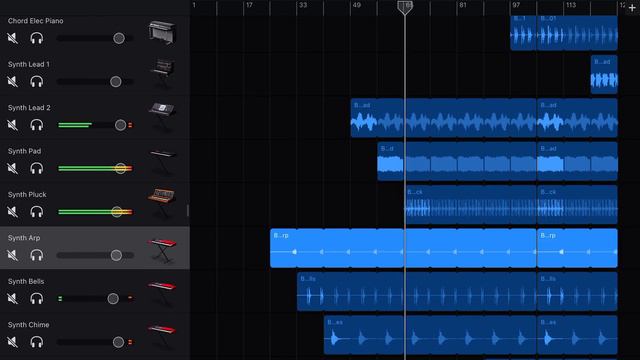Mute the Synth Chime speaker icon
This screenshot has height=360, width=640.
(x=13, y=342)
